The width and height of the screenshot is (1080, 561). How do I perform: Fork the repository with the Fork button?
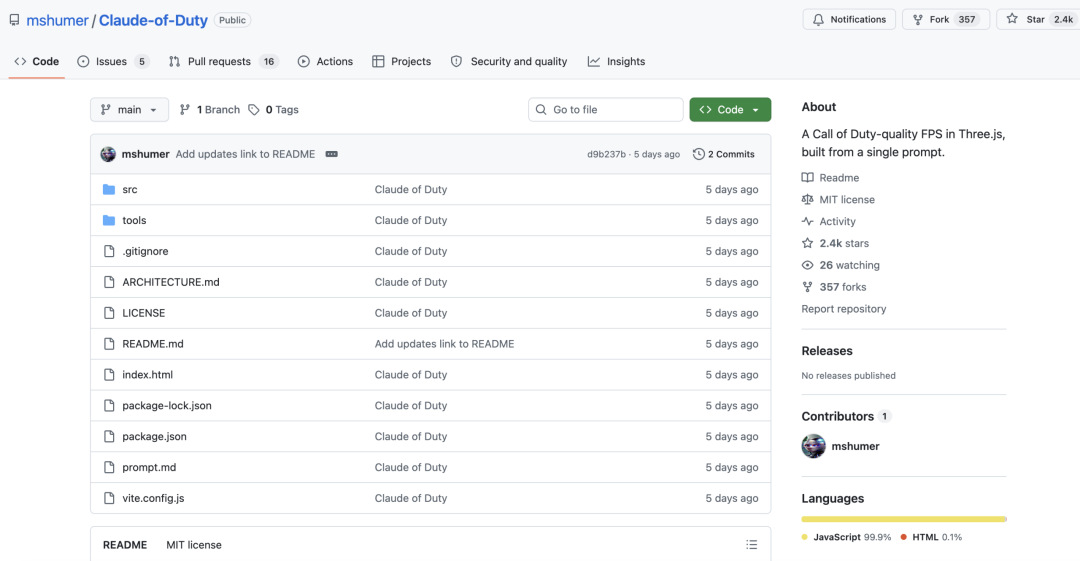click(946, 19)
